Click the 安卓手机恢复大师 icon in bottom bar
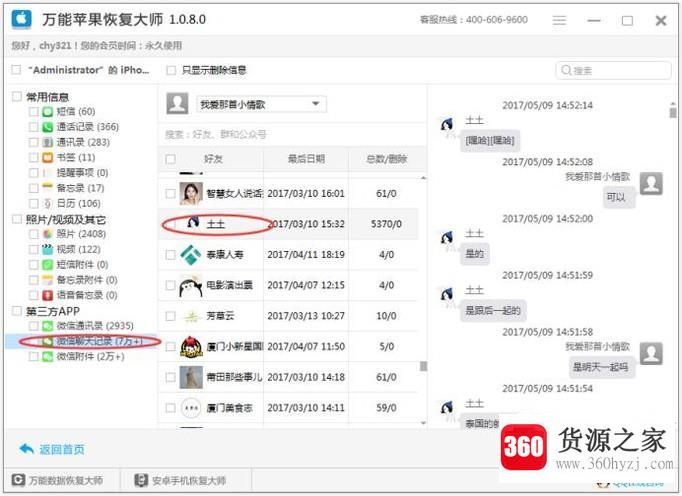 141,480
